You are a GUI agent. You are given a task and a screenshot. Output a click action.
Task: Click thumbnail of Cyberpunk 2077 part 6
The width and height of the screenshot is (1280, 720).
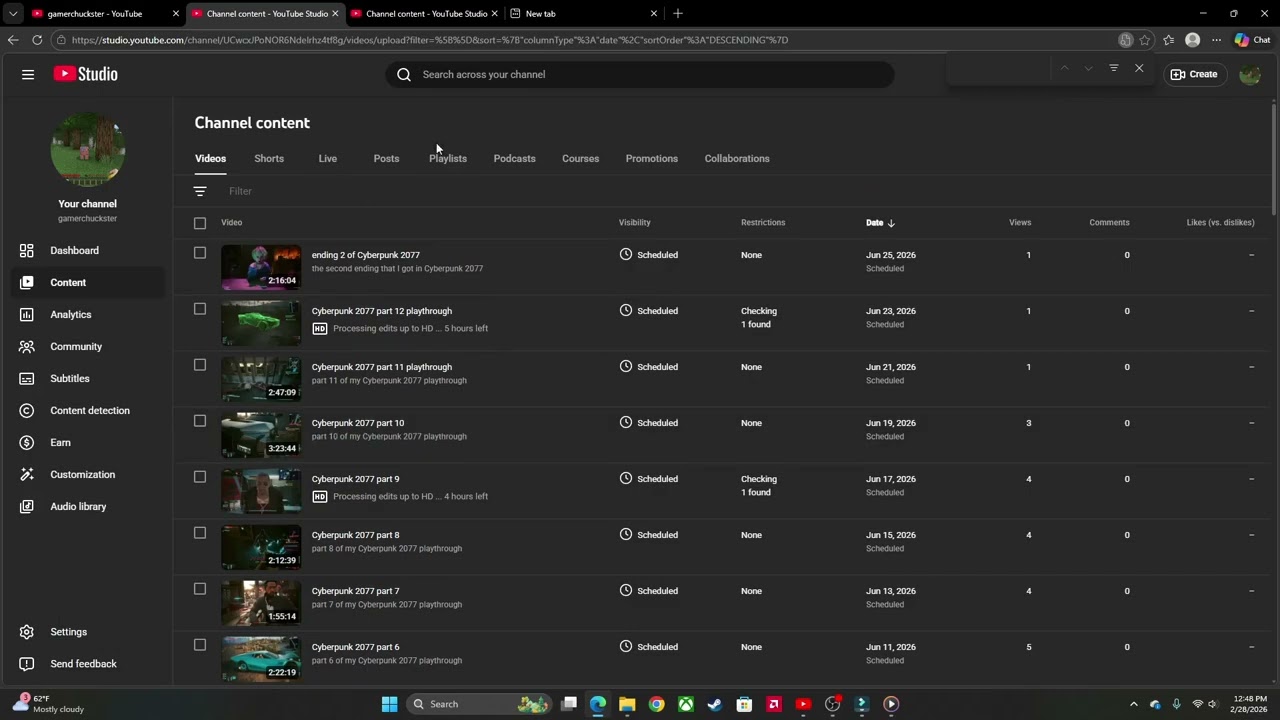pos(261,659)
